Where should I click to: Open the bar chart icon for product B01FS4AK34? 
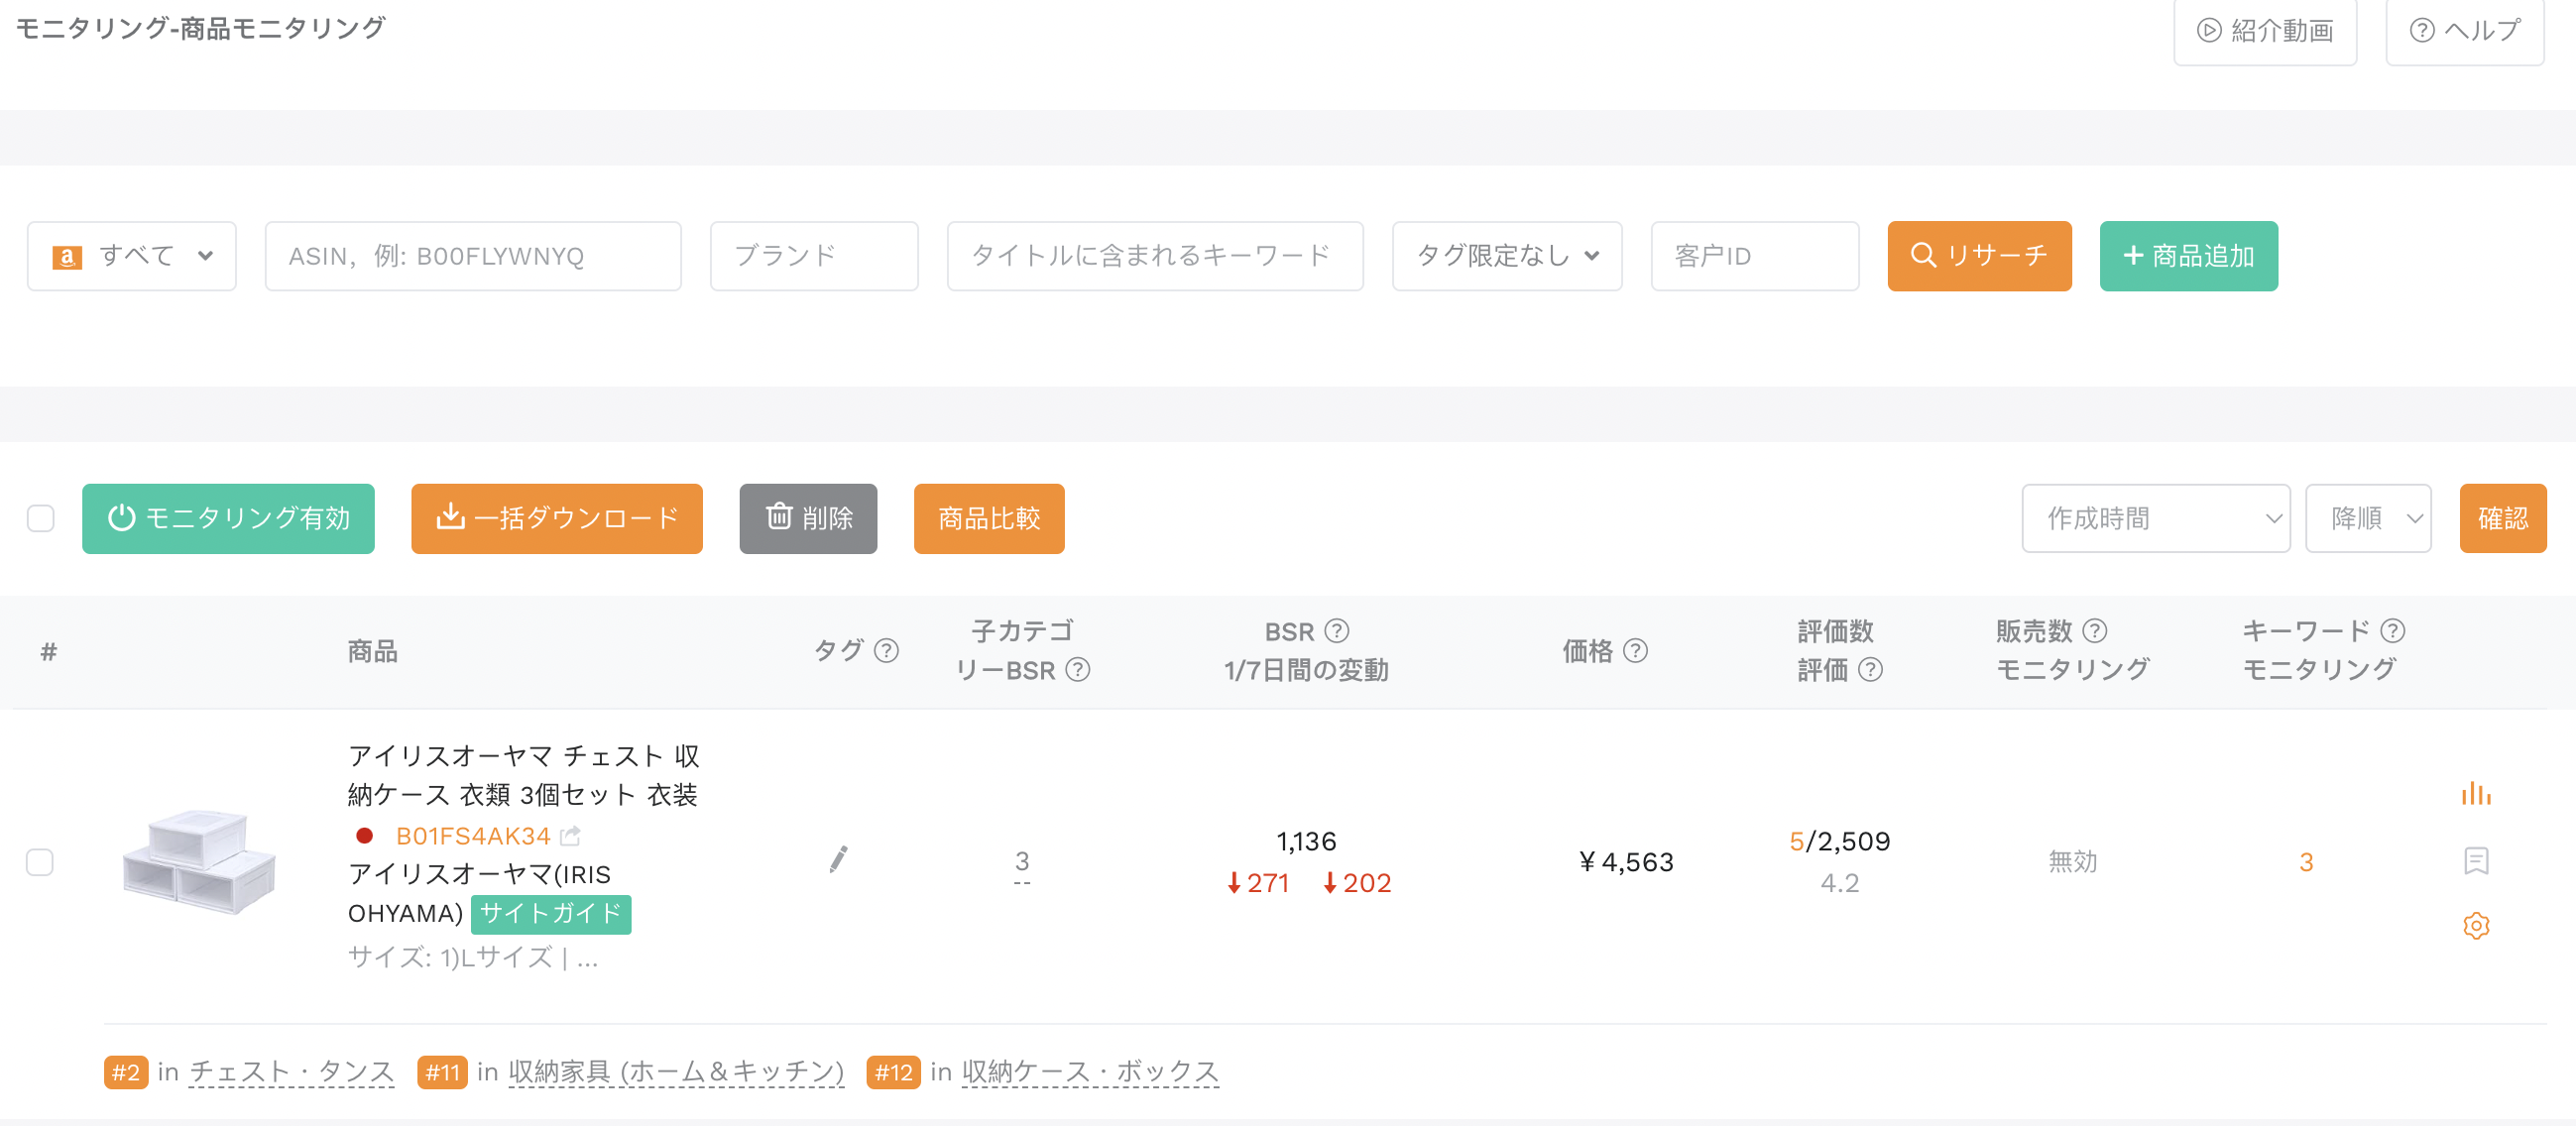click(2475, 793)
